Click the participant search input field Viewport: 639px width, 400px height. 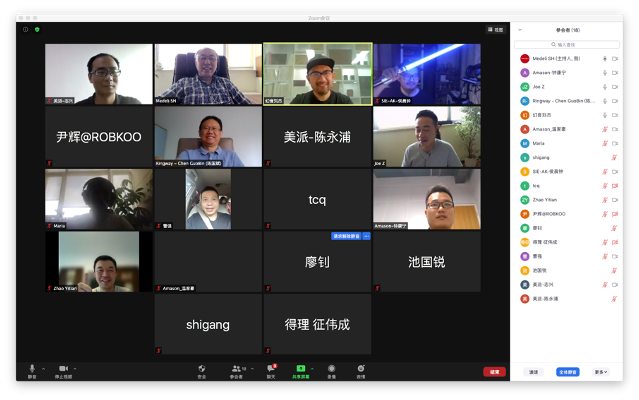point(574,44)
